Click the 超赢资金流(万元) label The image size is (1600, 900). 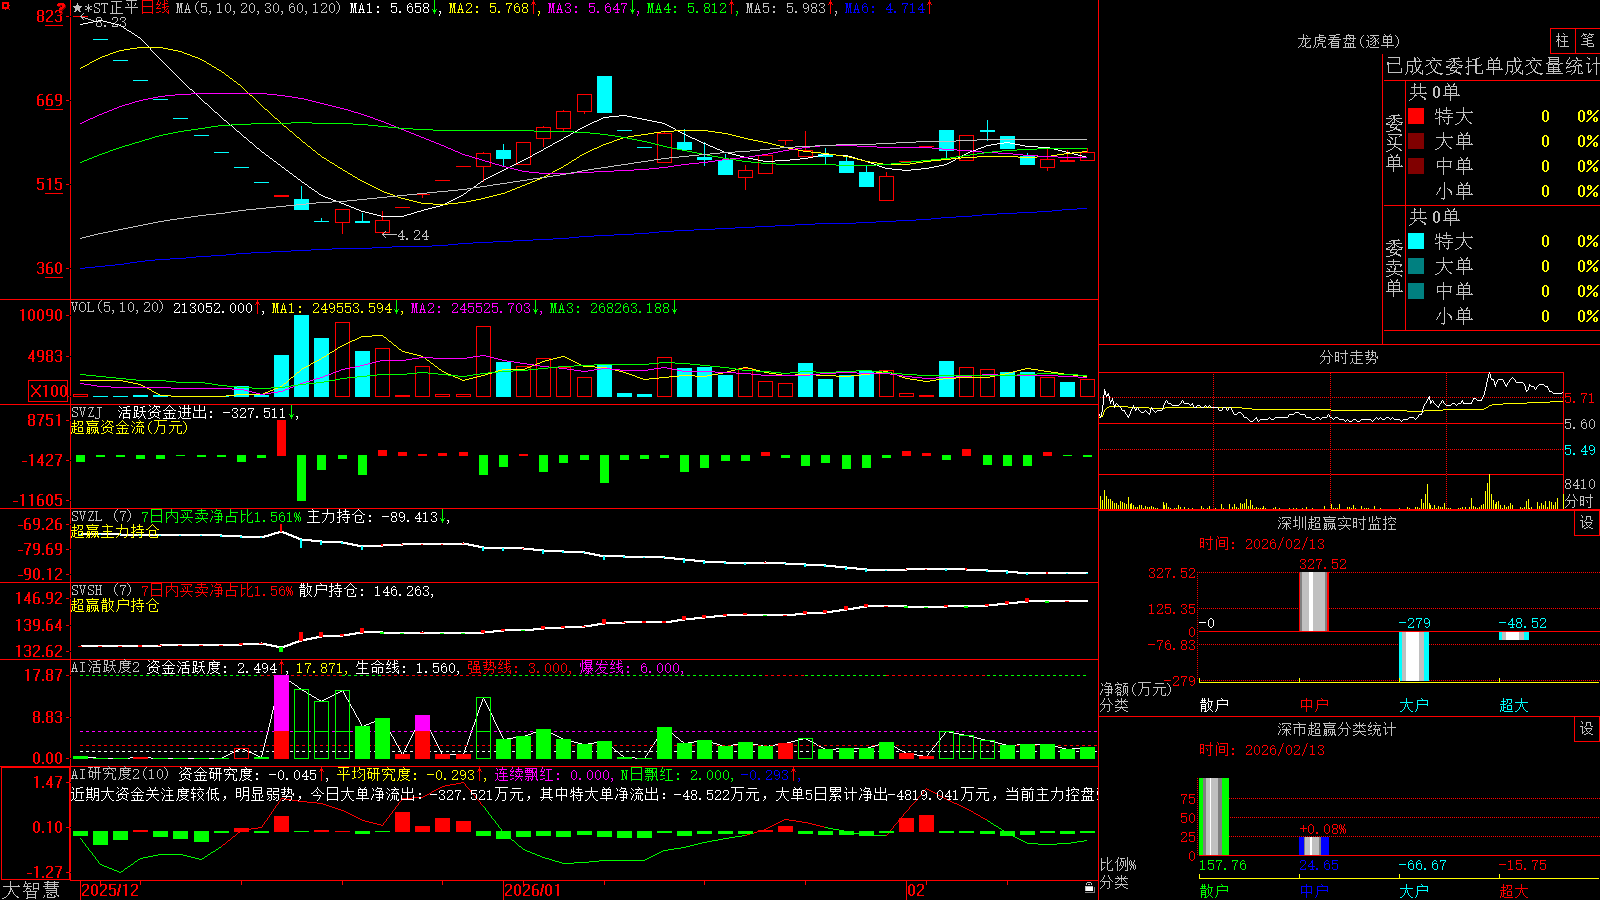click(x=129, y=427)
